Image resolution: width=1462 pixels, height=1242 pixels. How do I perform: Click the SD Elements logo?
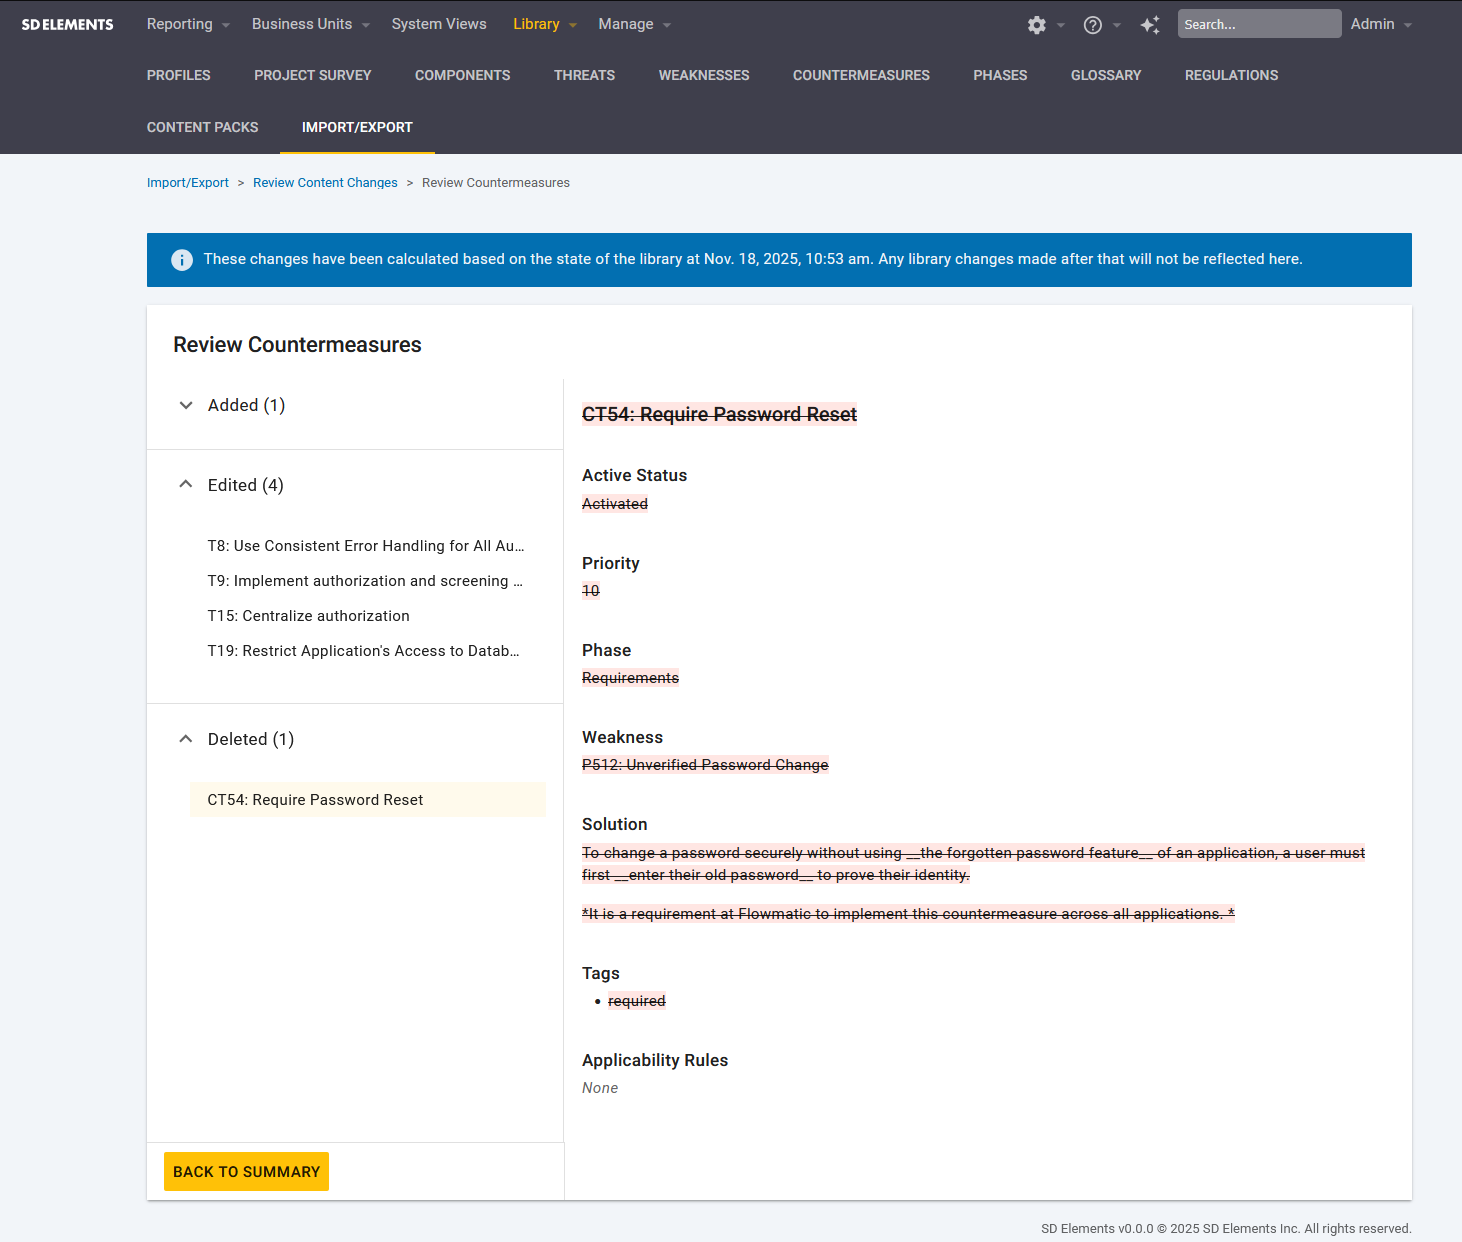click(68, 24)
